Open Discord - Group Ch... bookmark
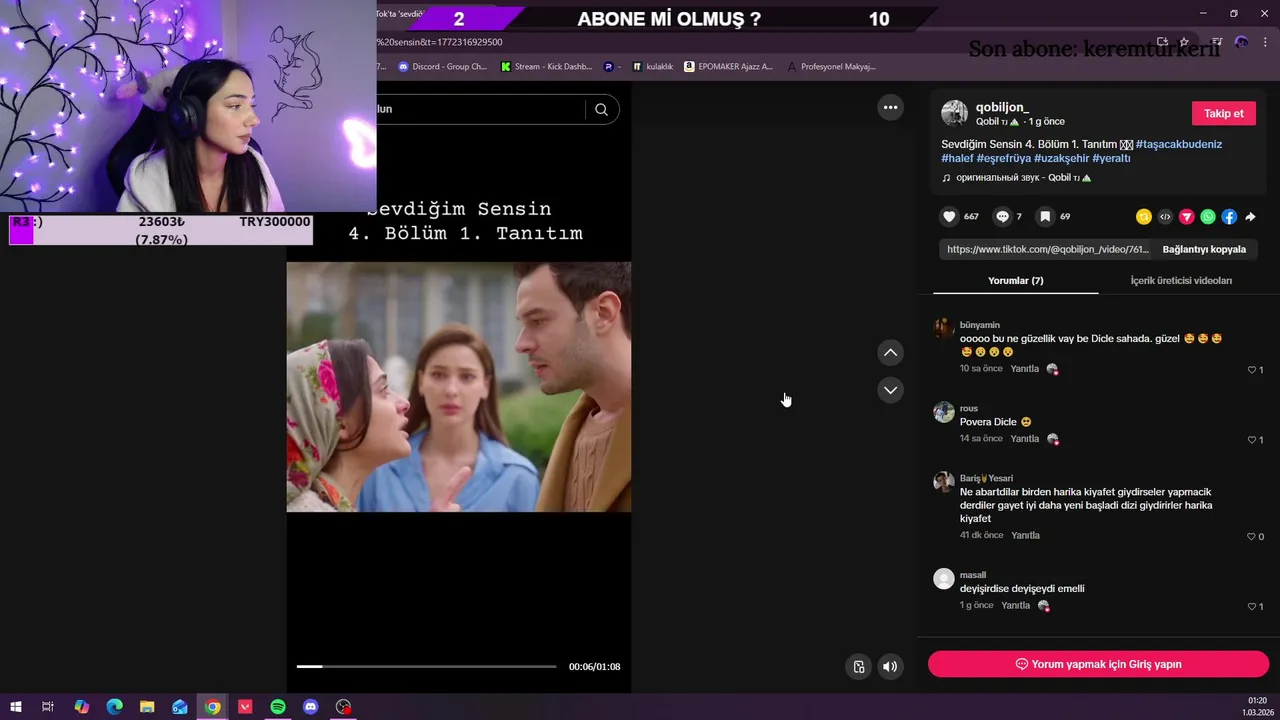The width and height of the screenshot is (1280, 720). tap(442, 67)
